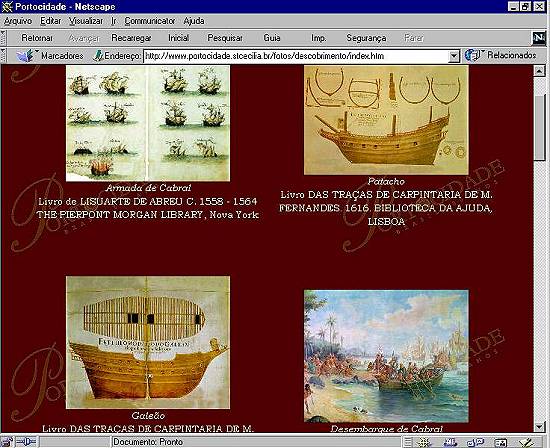This screenshot has width=550, height=448.
Task: Open the Communicator menu
Action: tap(150, 21)
